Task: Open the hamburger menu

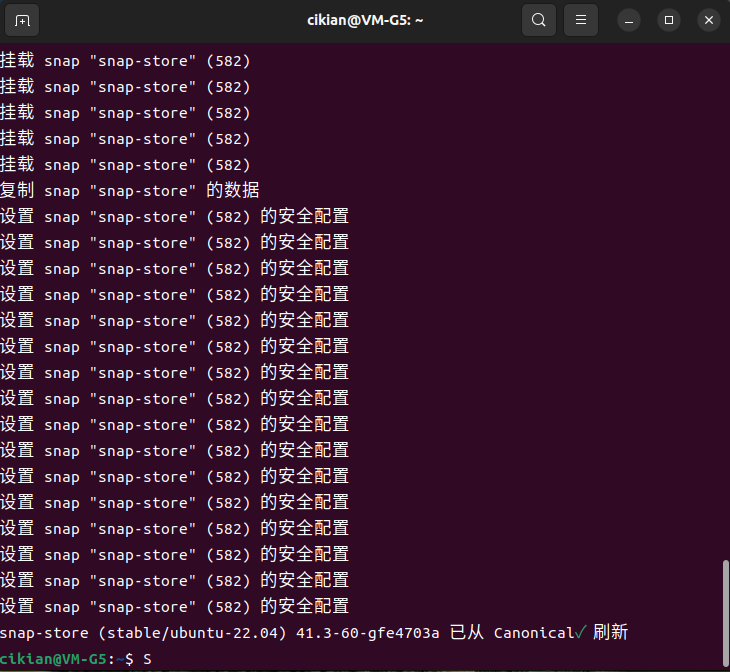Action: point(581,20)
